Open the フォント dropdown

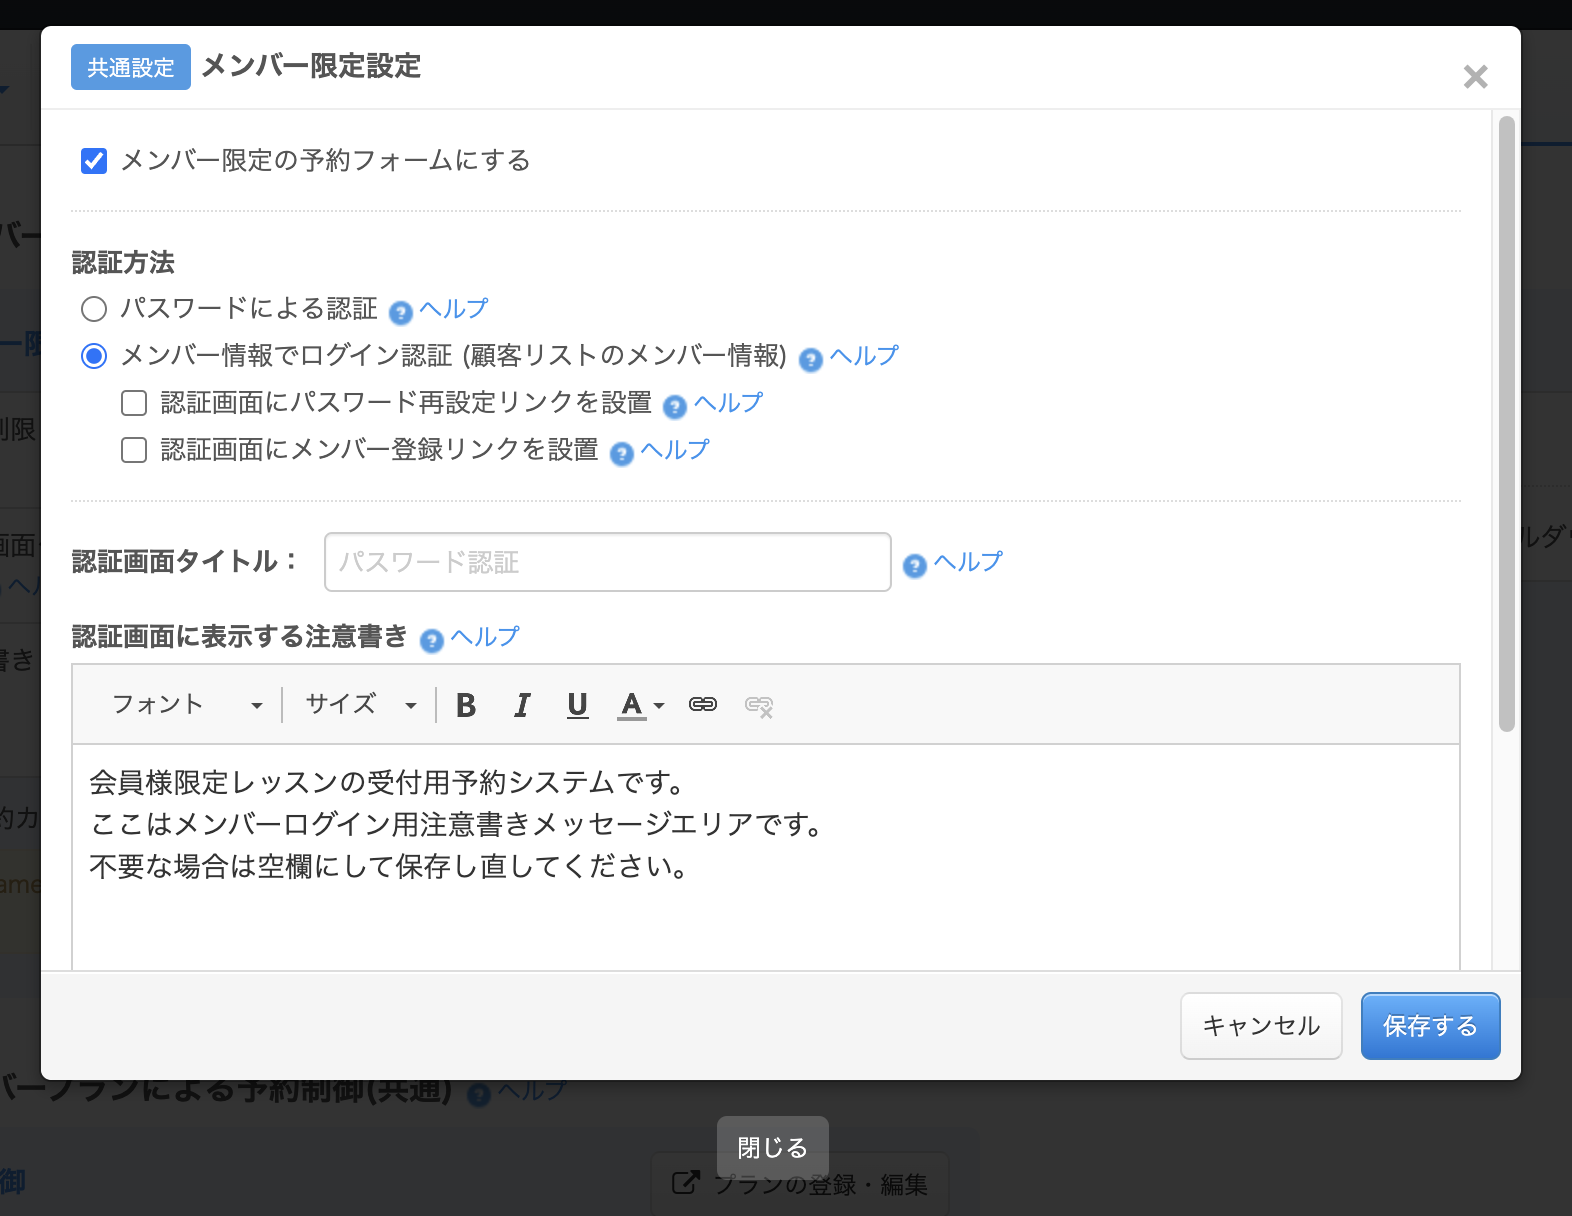187,705
